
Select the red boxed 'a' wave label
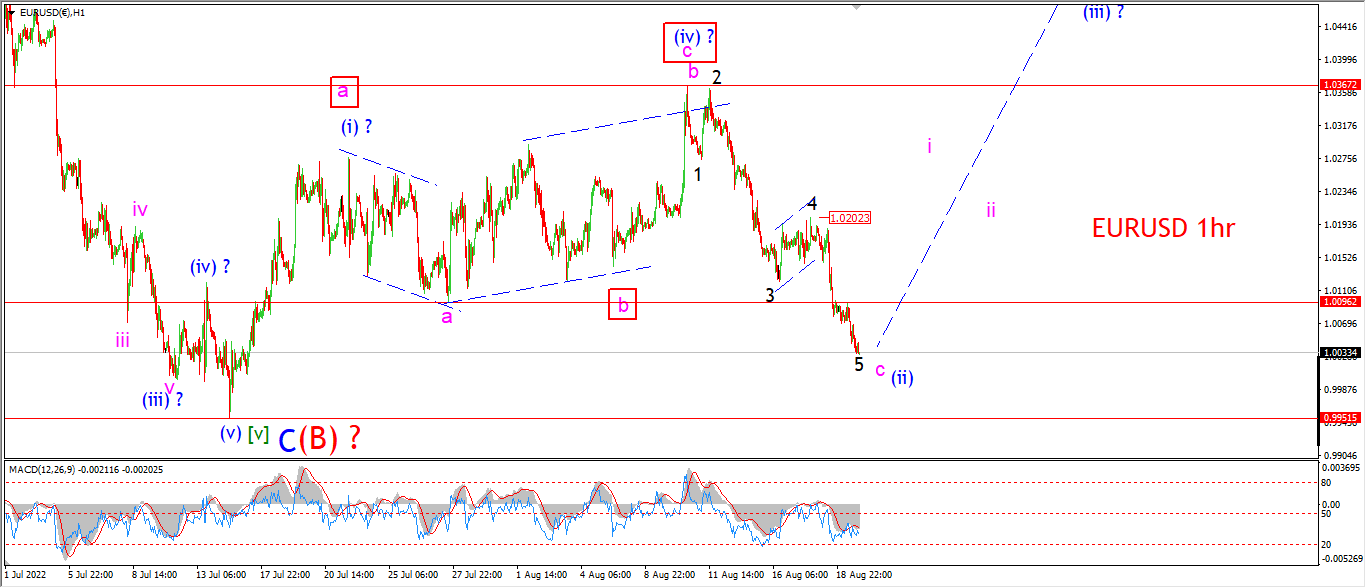point(343,92)
